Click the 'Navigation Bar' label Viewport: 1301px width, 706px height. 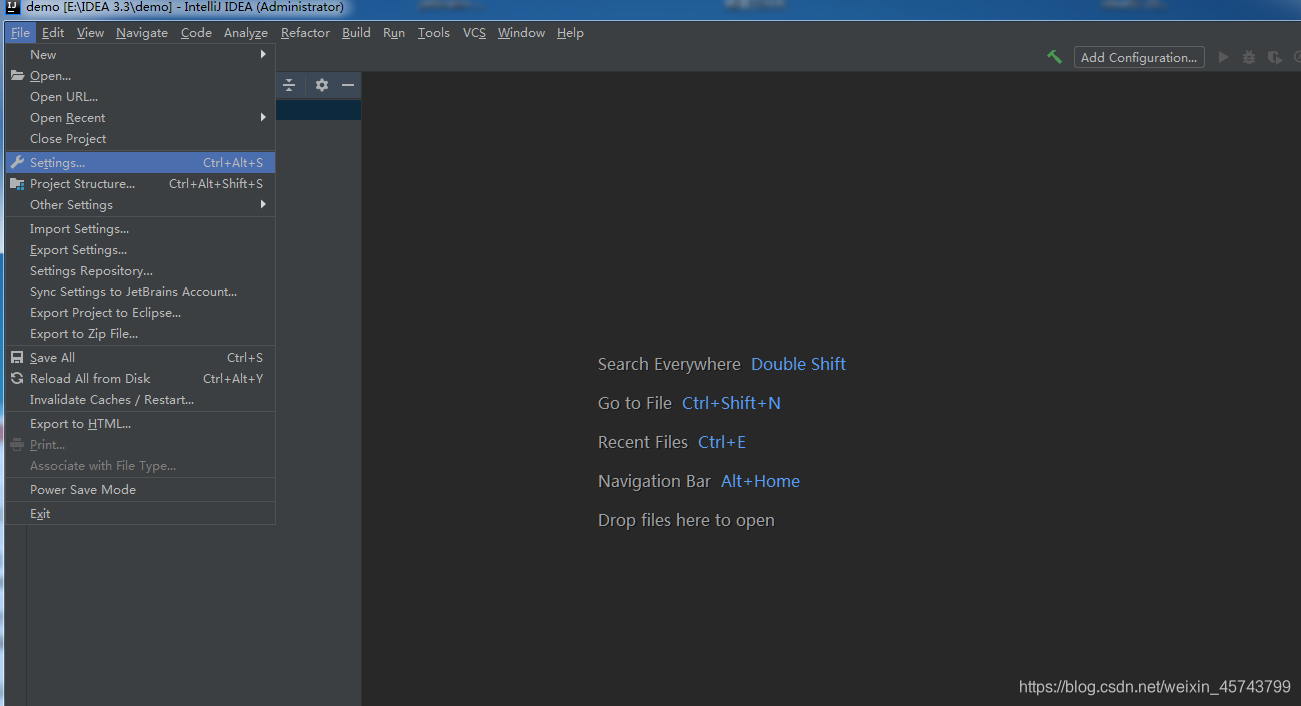(654, 481)
